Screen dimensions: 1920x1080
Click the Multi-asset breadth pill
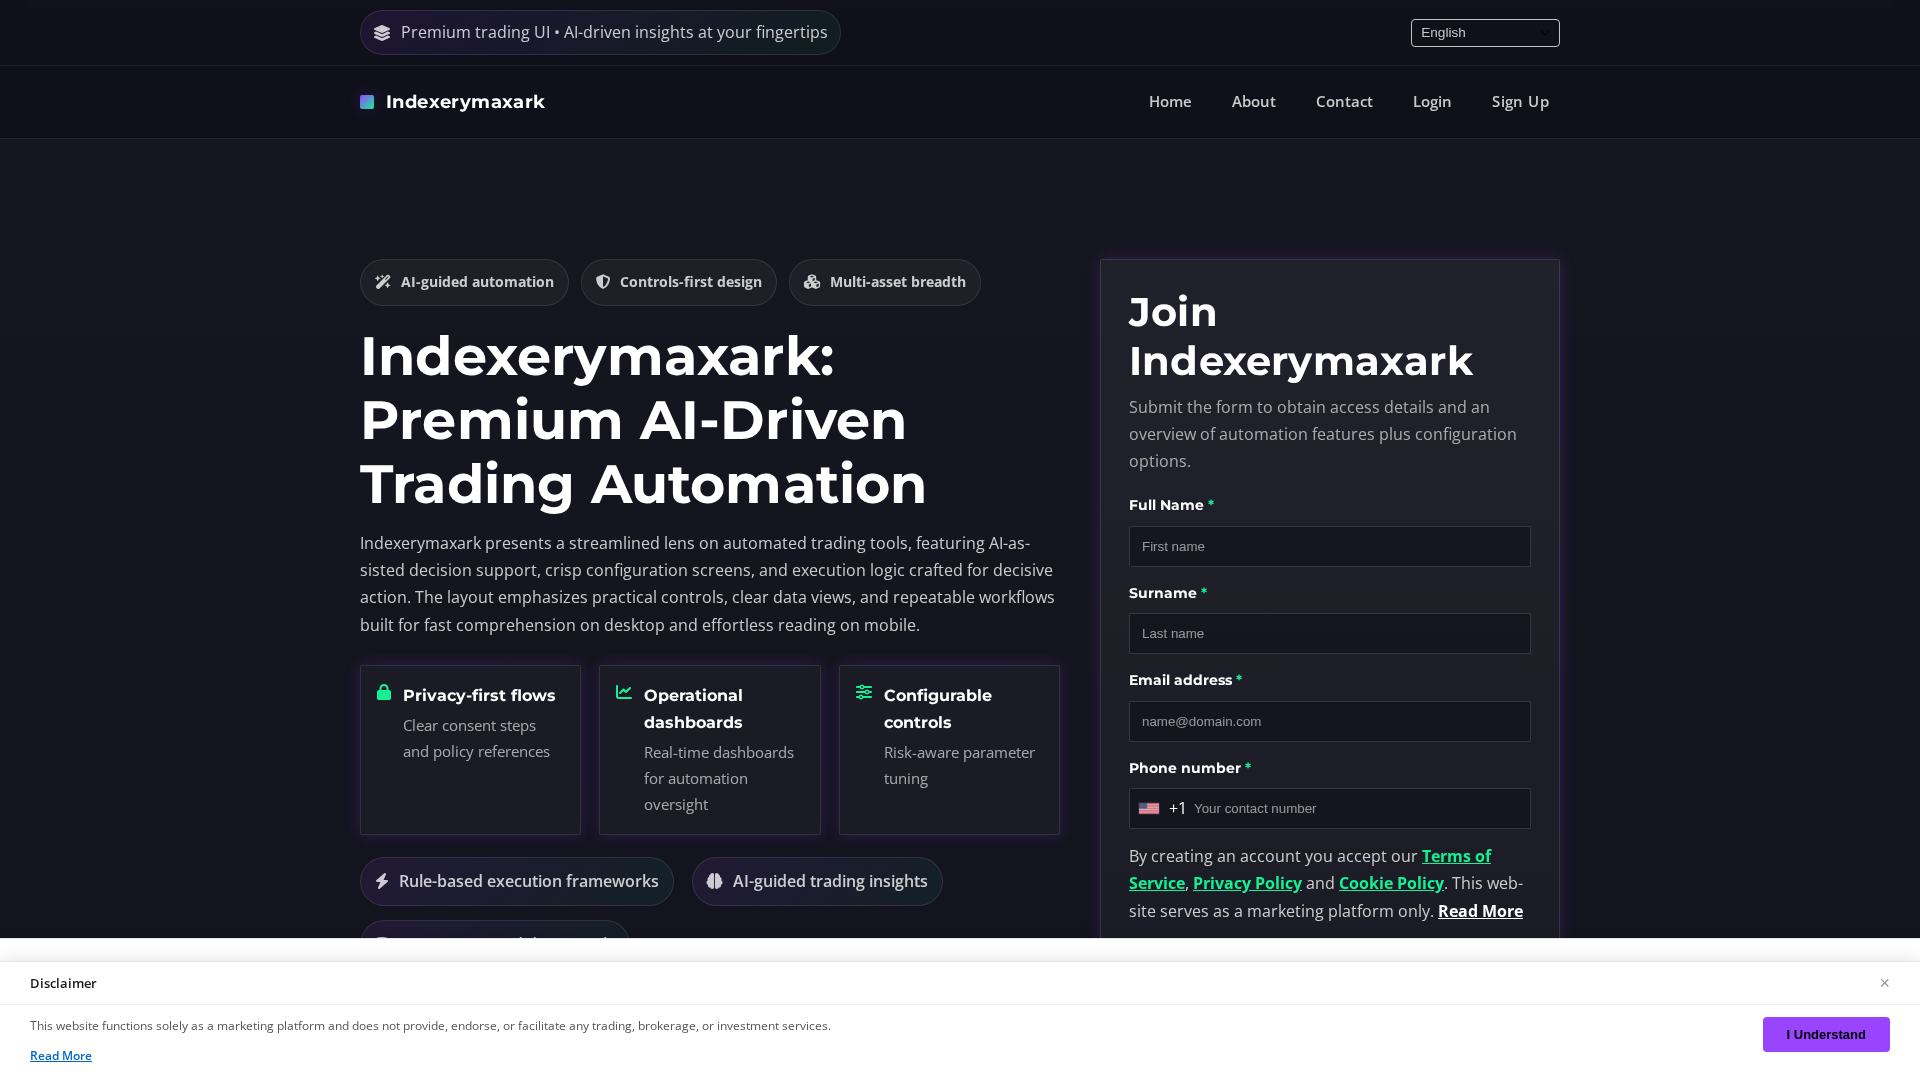coord(884,282)
